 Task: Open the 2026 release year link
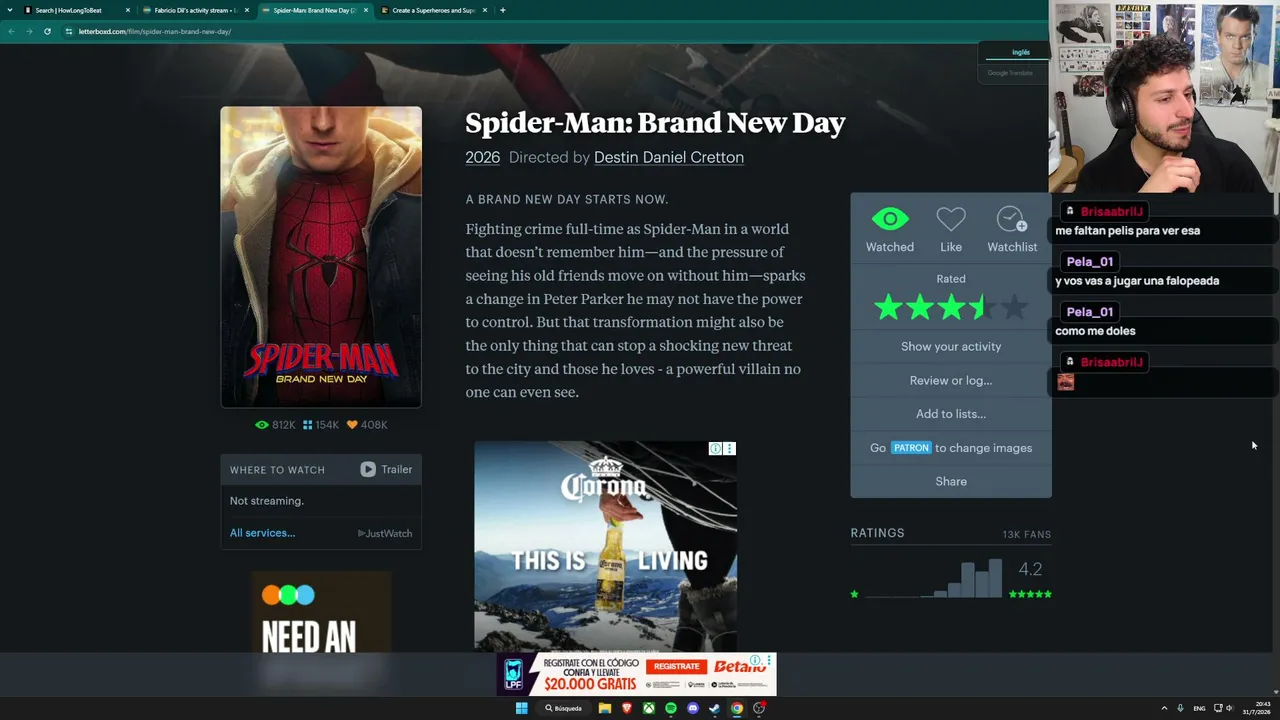point(482,157)
